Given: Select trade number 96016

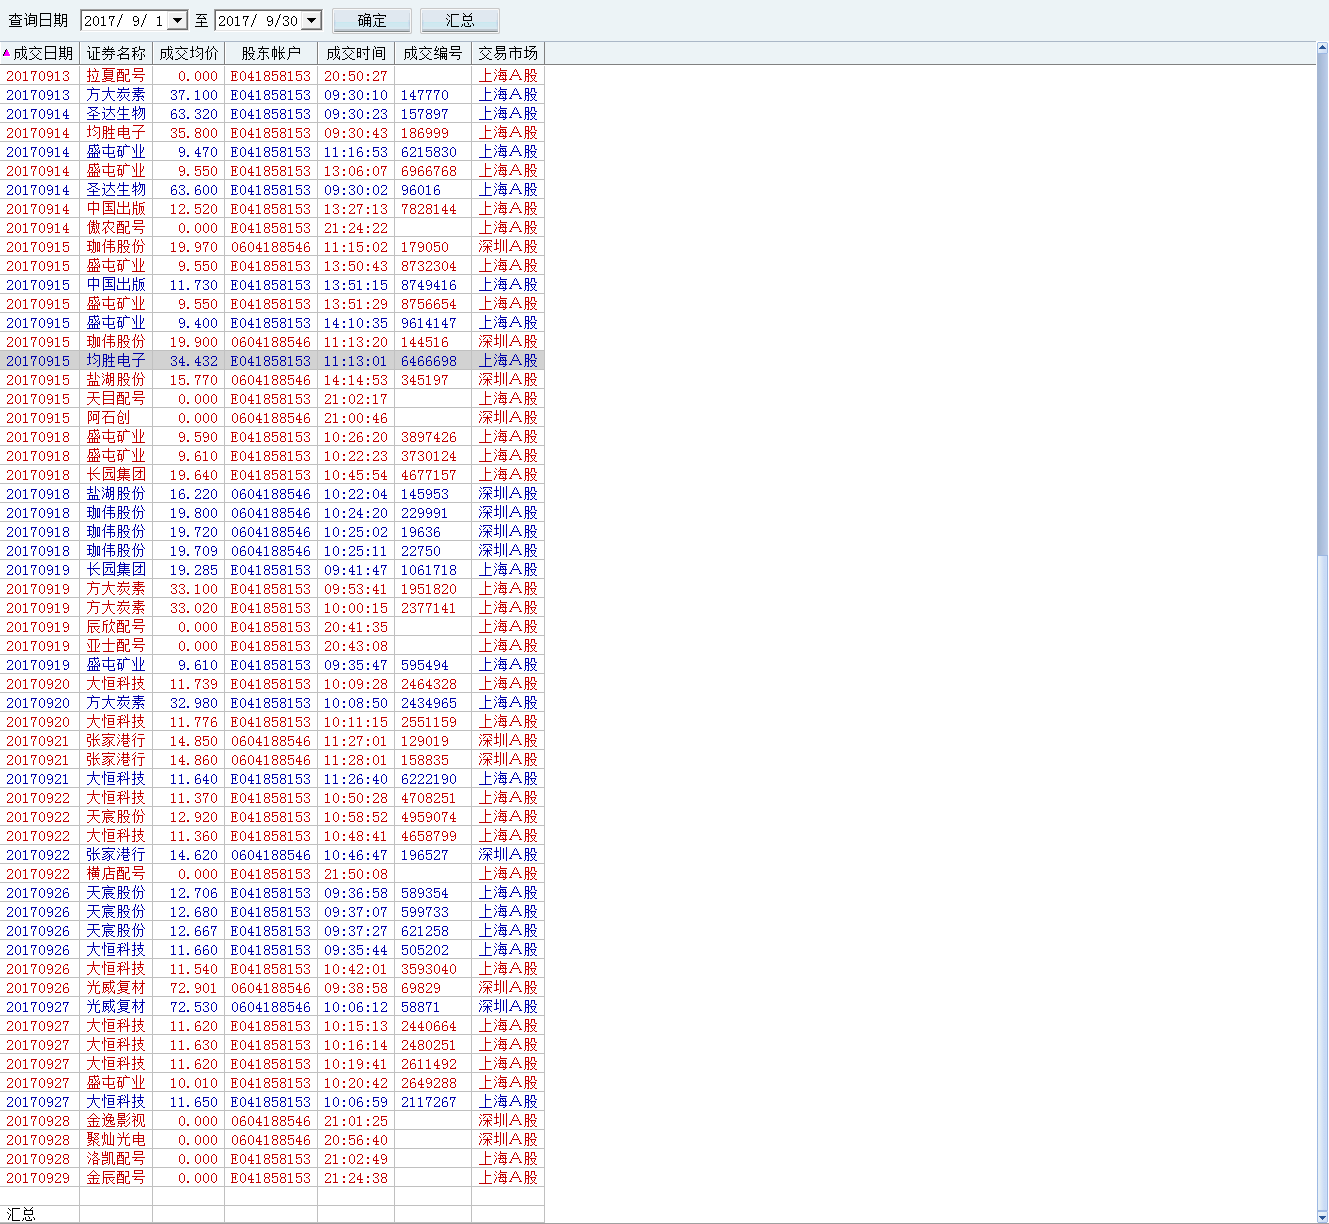Looking at the screenshot, I should point(421,190).
